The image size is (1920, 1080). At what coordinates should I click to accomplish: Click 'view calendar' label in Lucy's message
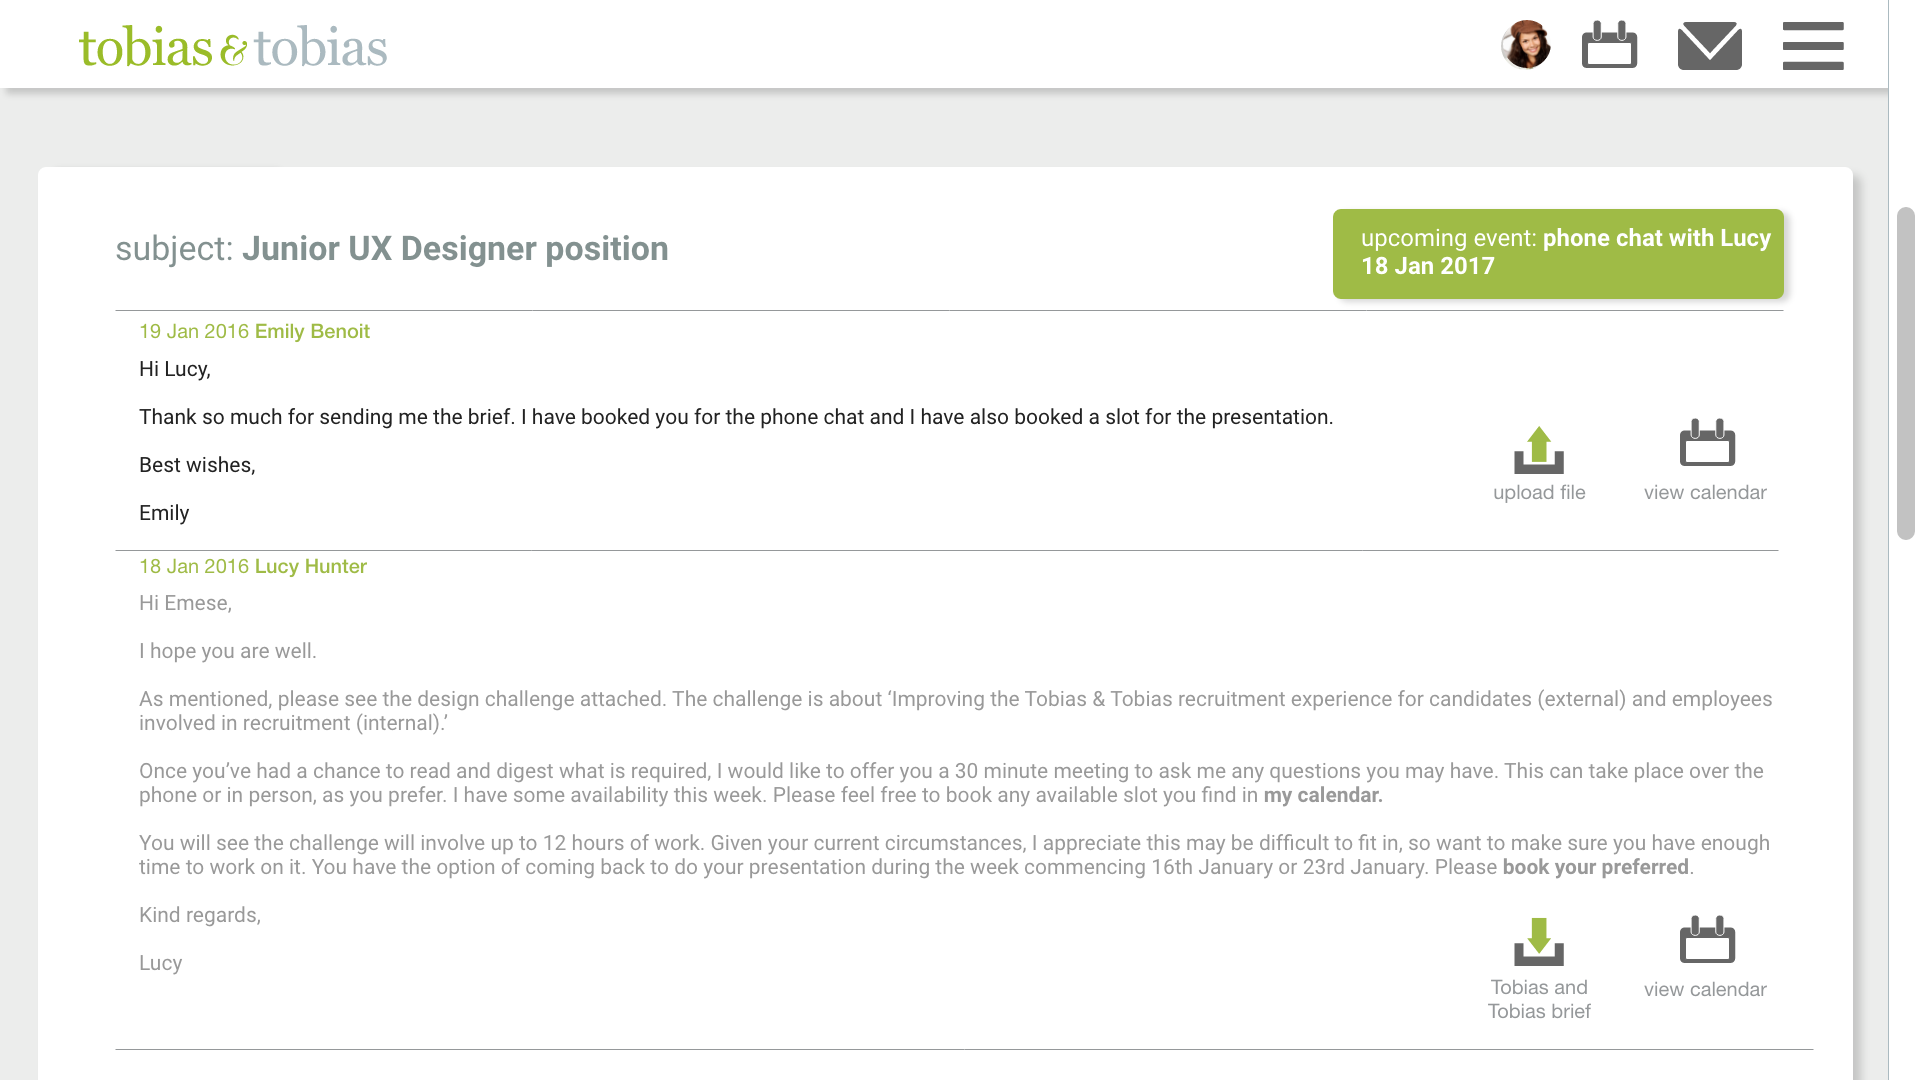1704,989
